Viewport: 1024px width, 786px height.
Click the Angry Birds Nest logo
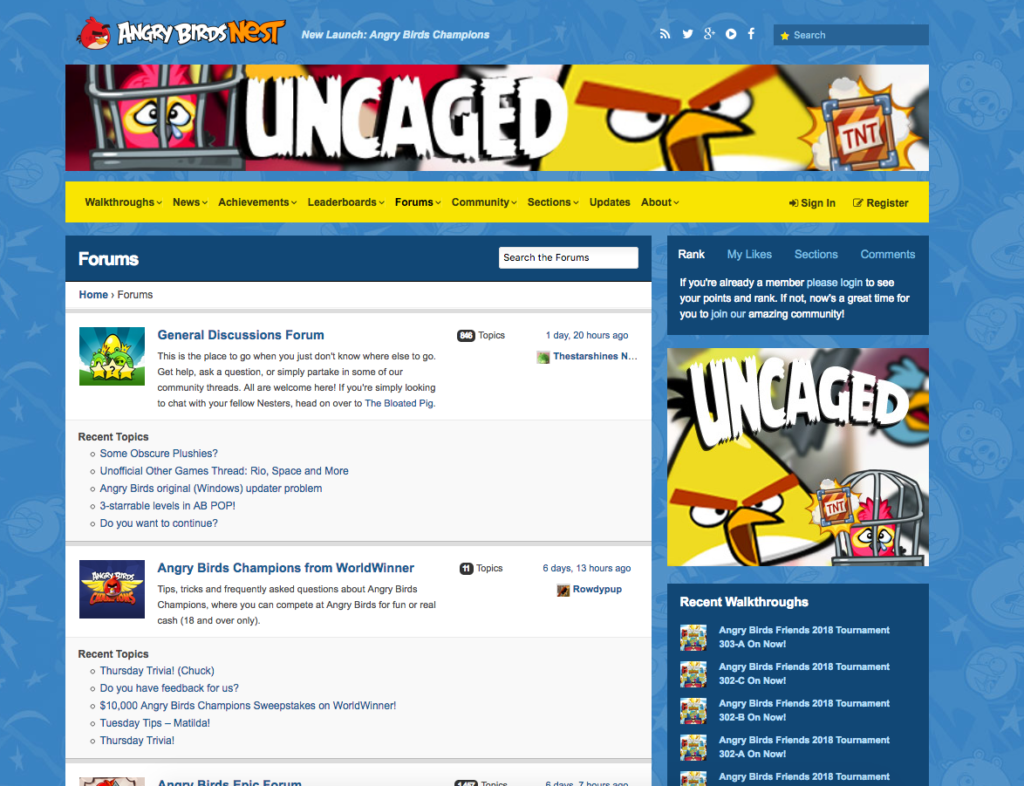pyautogui.click(x=178, y=31)
